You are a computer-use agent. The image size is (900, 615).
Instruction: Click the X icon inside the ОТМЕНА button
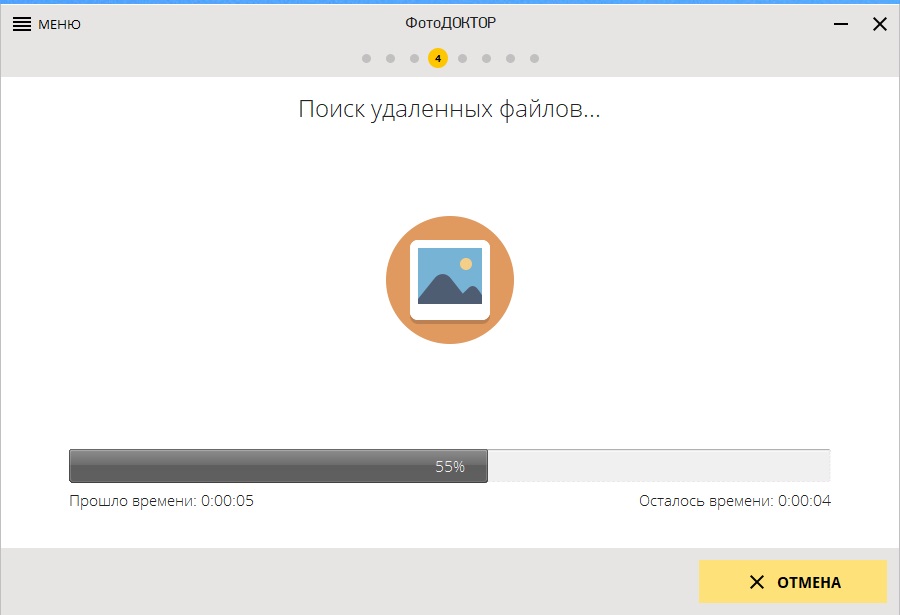[757, 582]
